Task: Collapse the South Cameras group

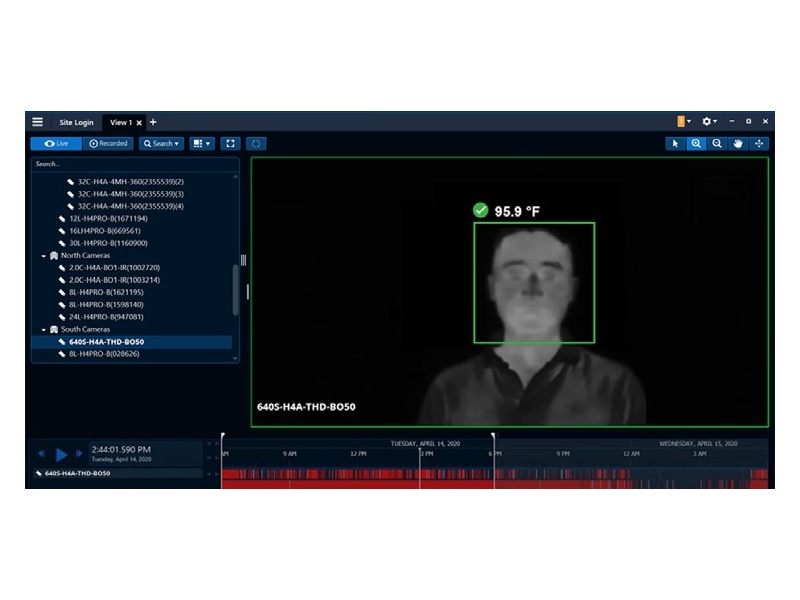Action: 44,329
